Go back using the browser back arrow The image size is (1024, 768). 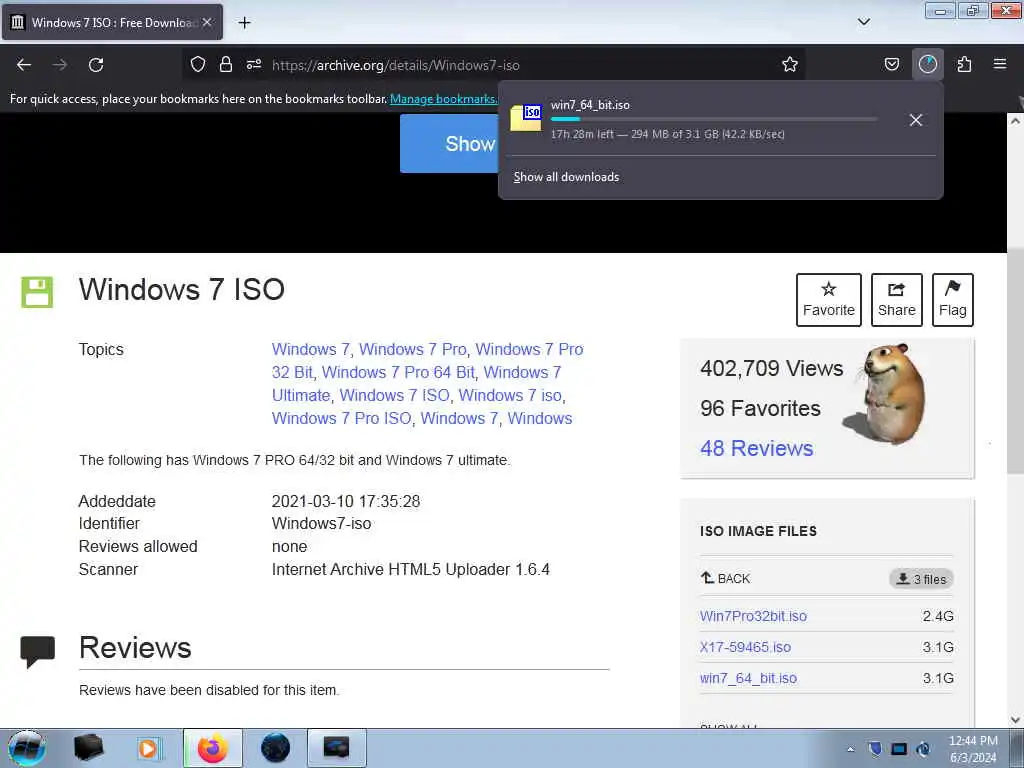click(x=24, y=65)
